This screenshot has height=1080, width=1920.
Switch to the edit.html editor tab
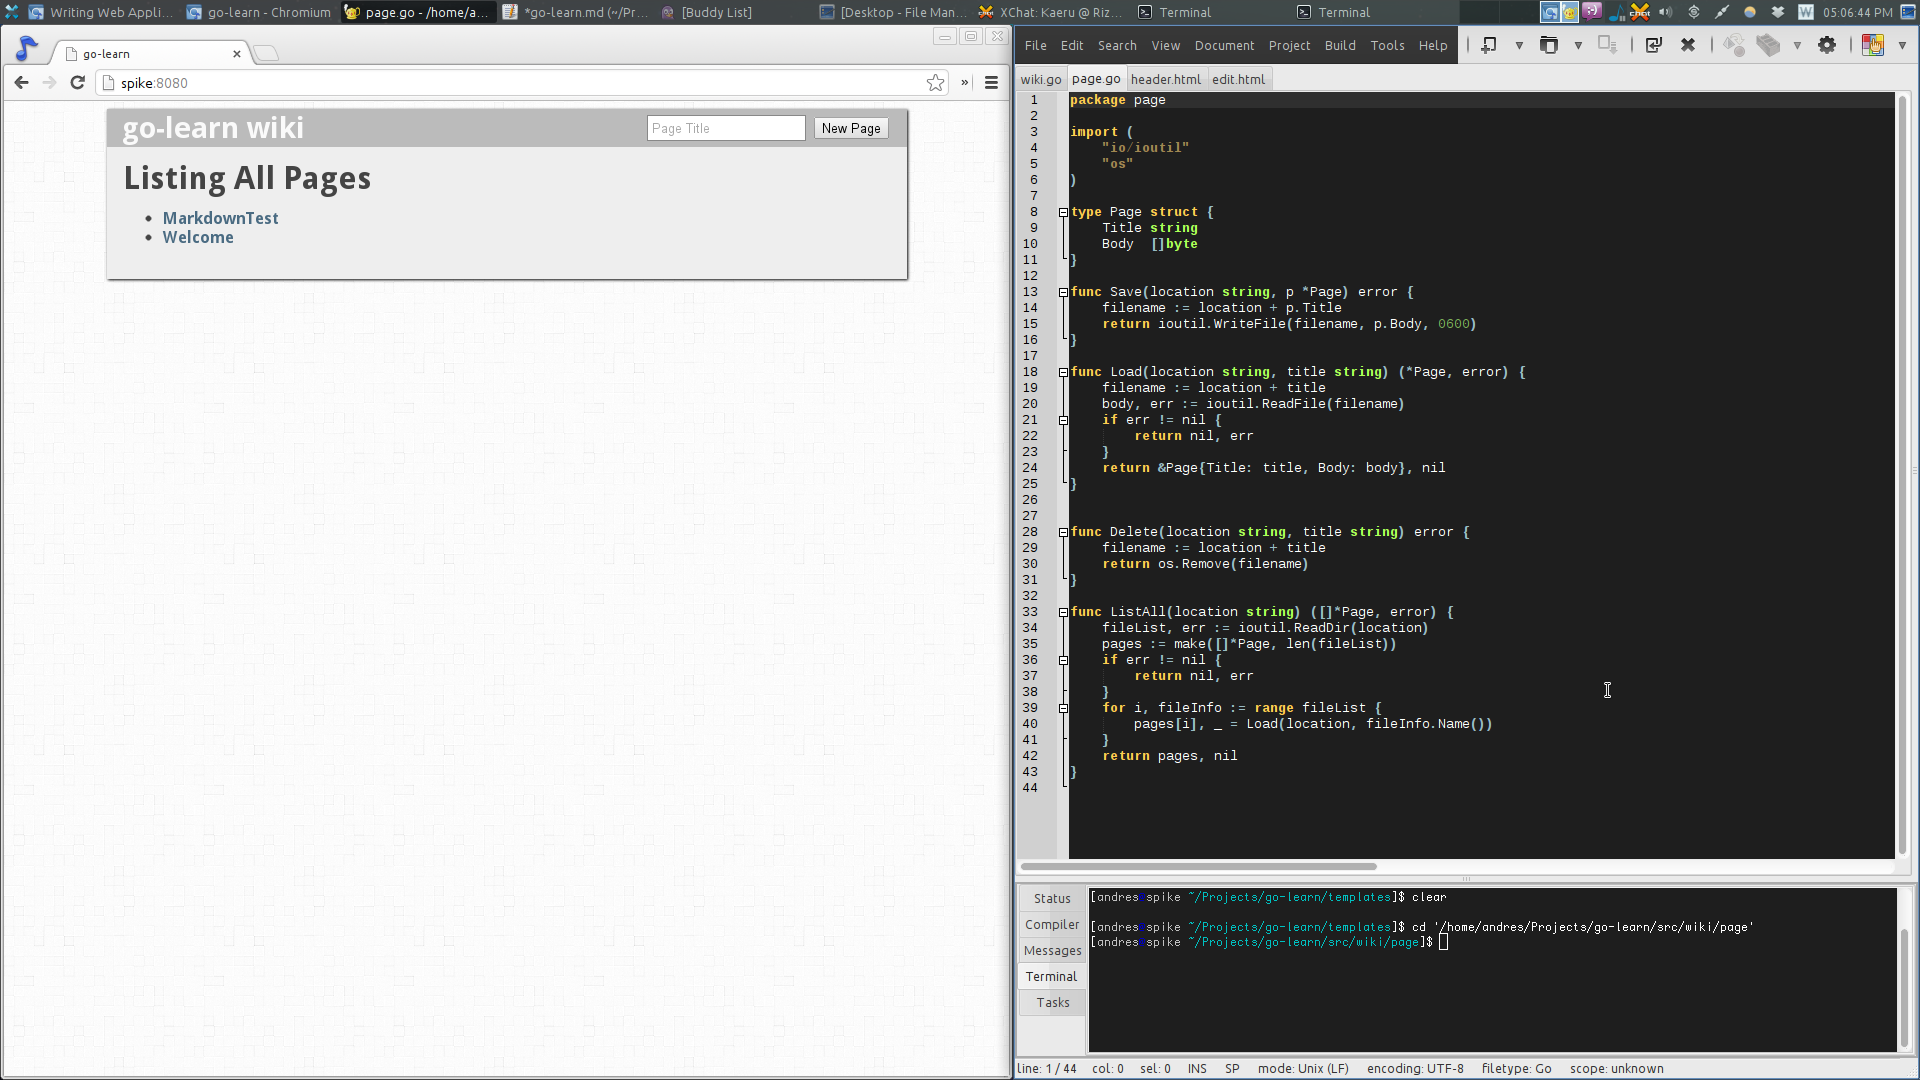click(x=1238, y=79)
